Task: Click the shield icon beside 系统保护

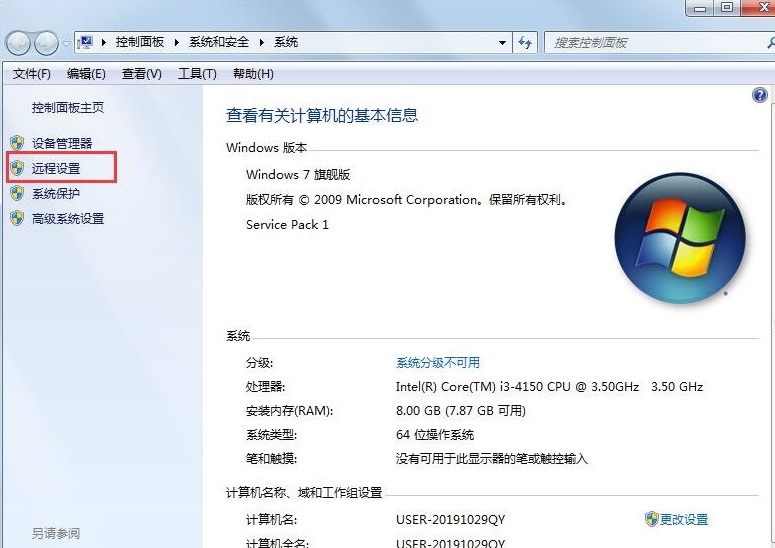Action: tap(16, 194)
